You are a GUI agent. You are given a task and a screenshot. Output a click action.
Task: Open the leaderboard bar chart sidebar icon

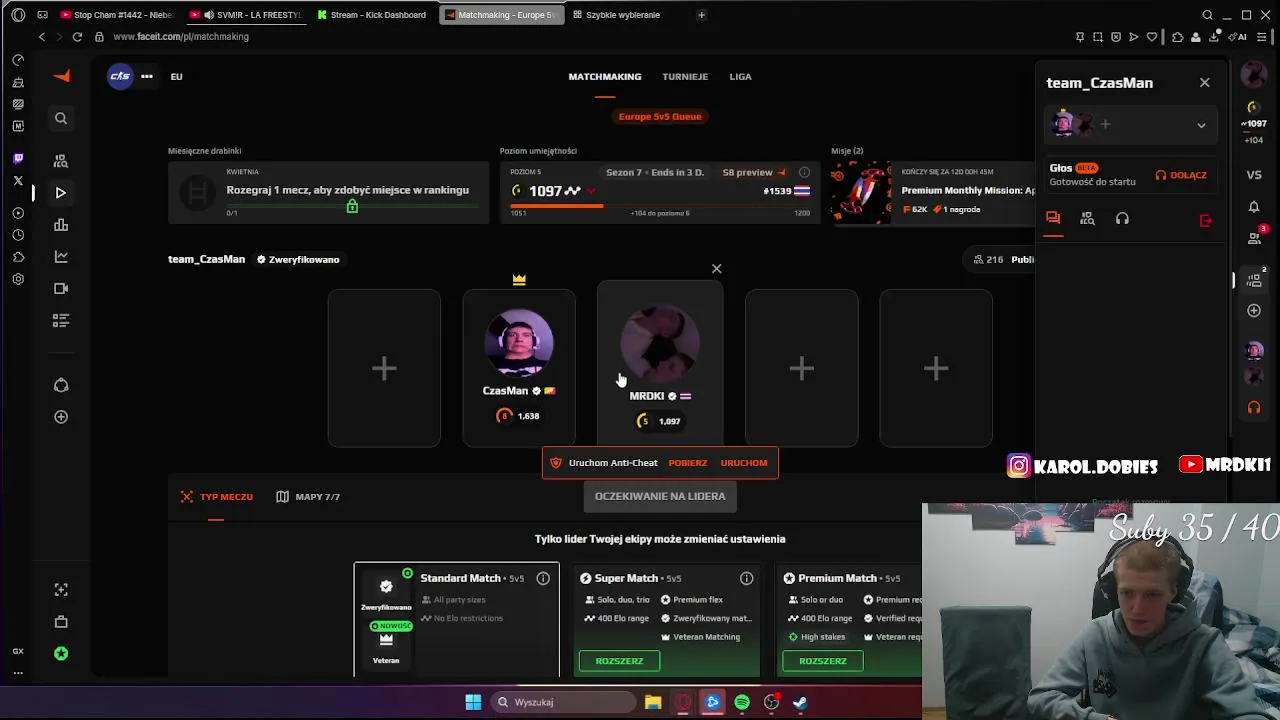coord(61,225)
